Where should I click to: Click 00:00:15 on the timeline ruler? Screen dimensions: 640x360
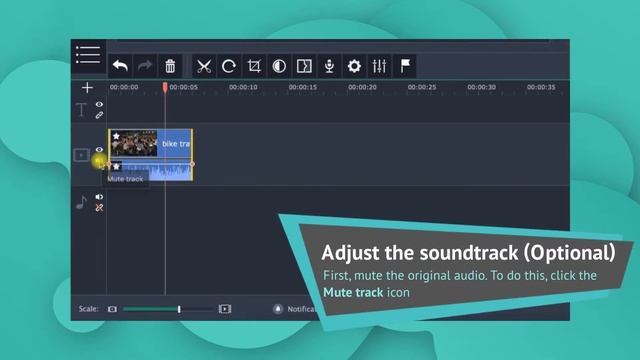pyautogui.click(x=303, y=87)
